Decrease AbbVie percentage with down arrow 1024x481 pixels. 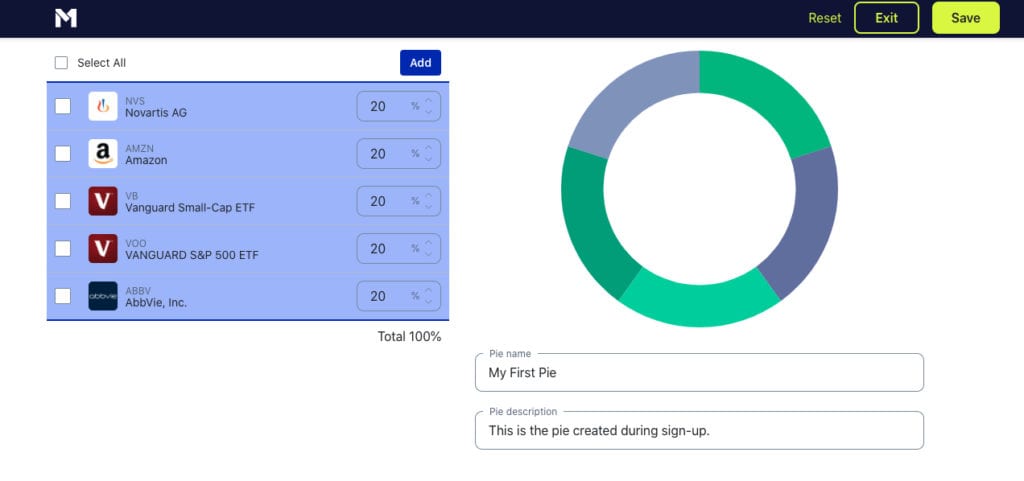click(428, 302)
